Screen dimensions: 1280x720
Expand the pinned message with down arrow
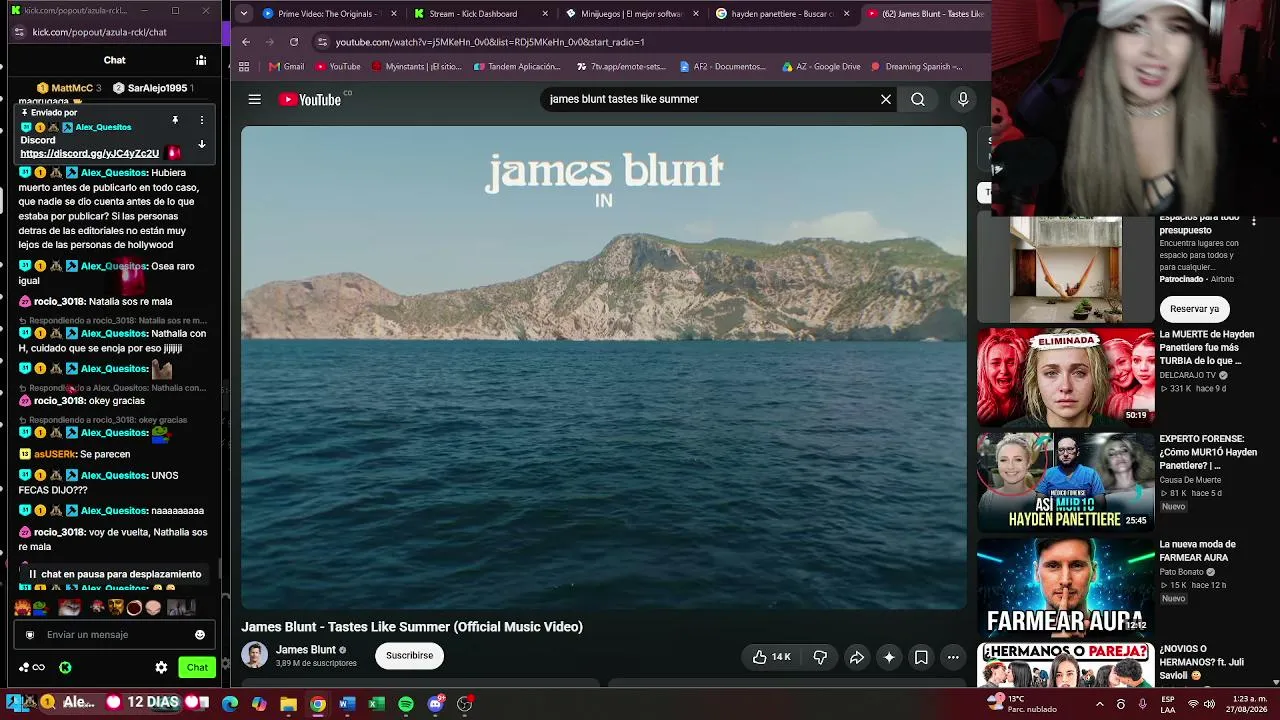pyautogui.click(x=201, y=145)
